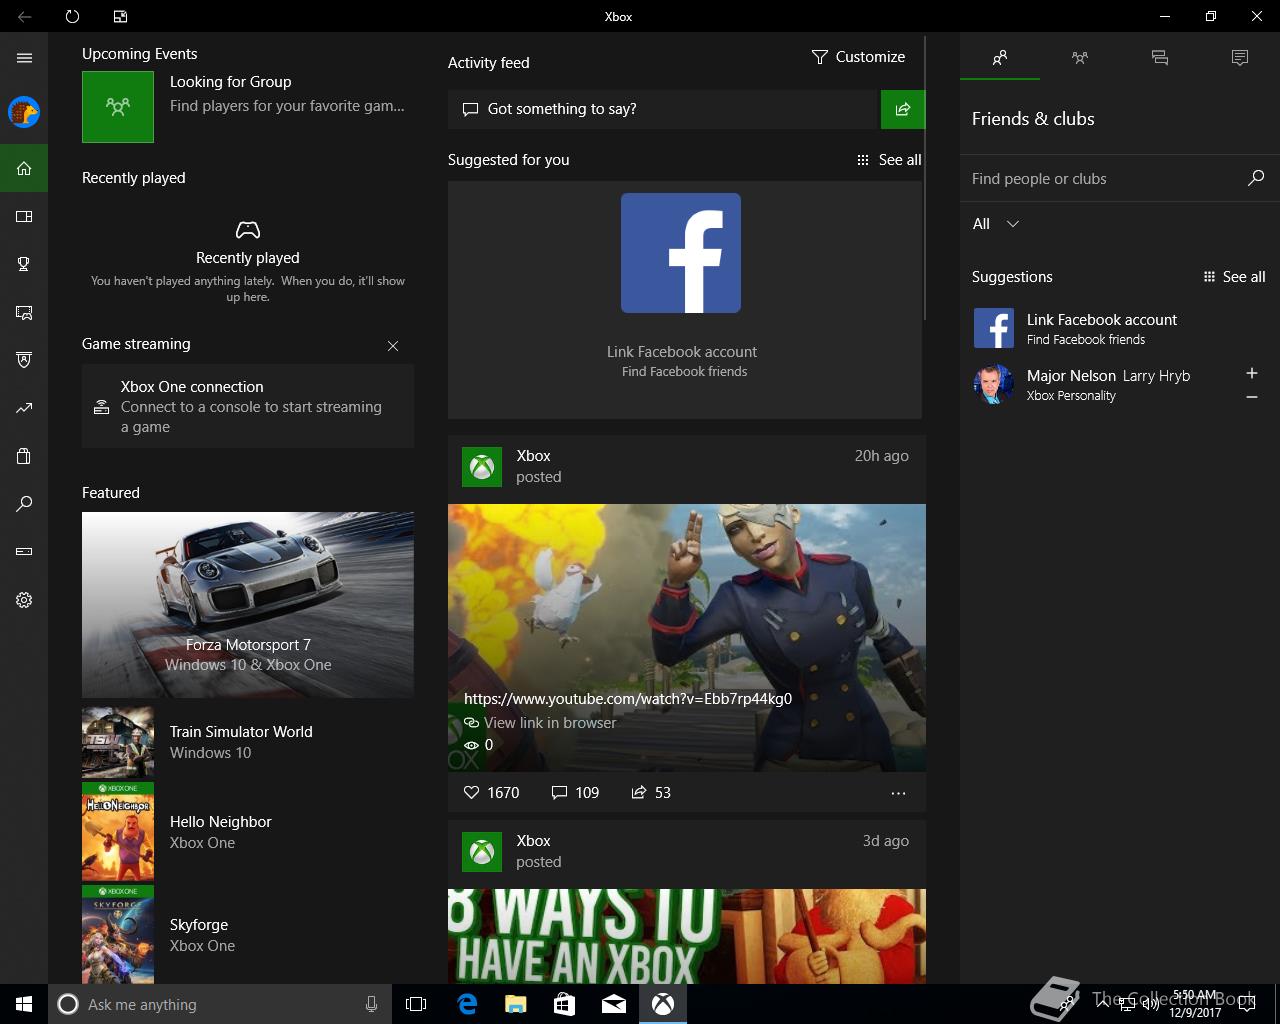Switch to the Activity alerts tab icon
1280x1024 pixels.
1240,58
